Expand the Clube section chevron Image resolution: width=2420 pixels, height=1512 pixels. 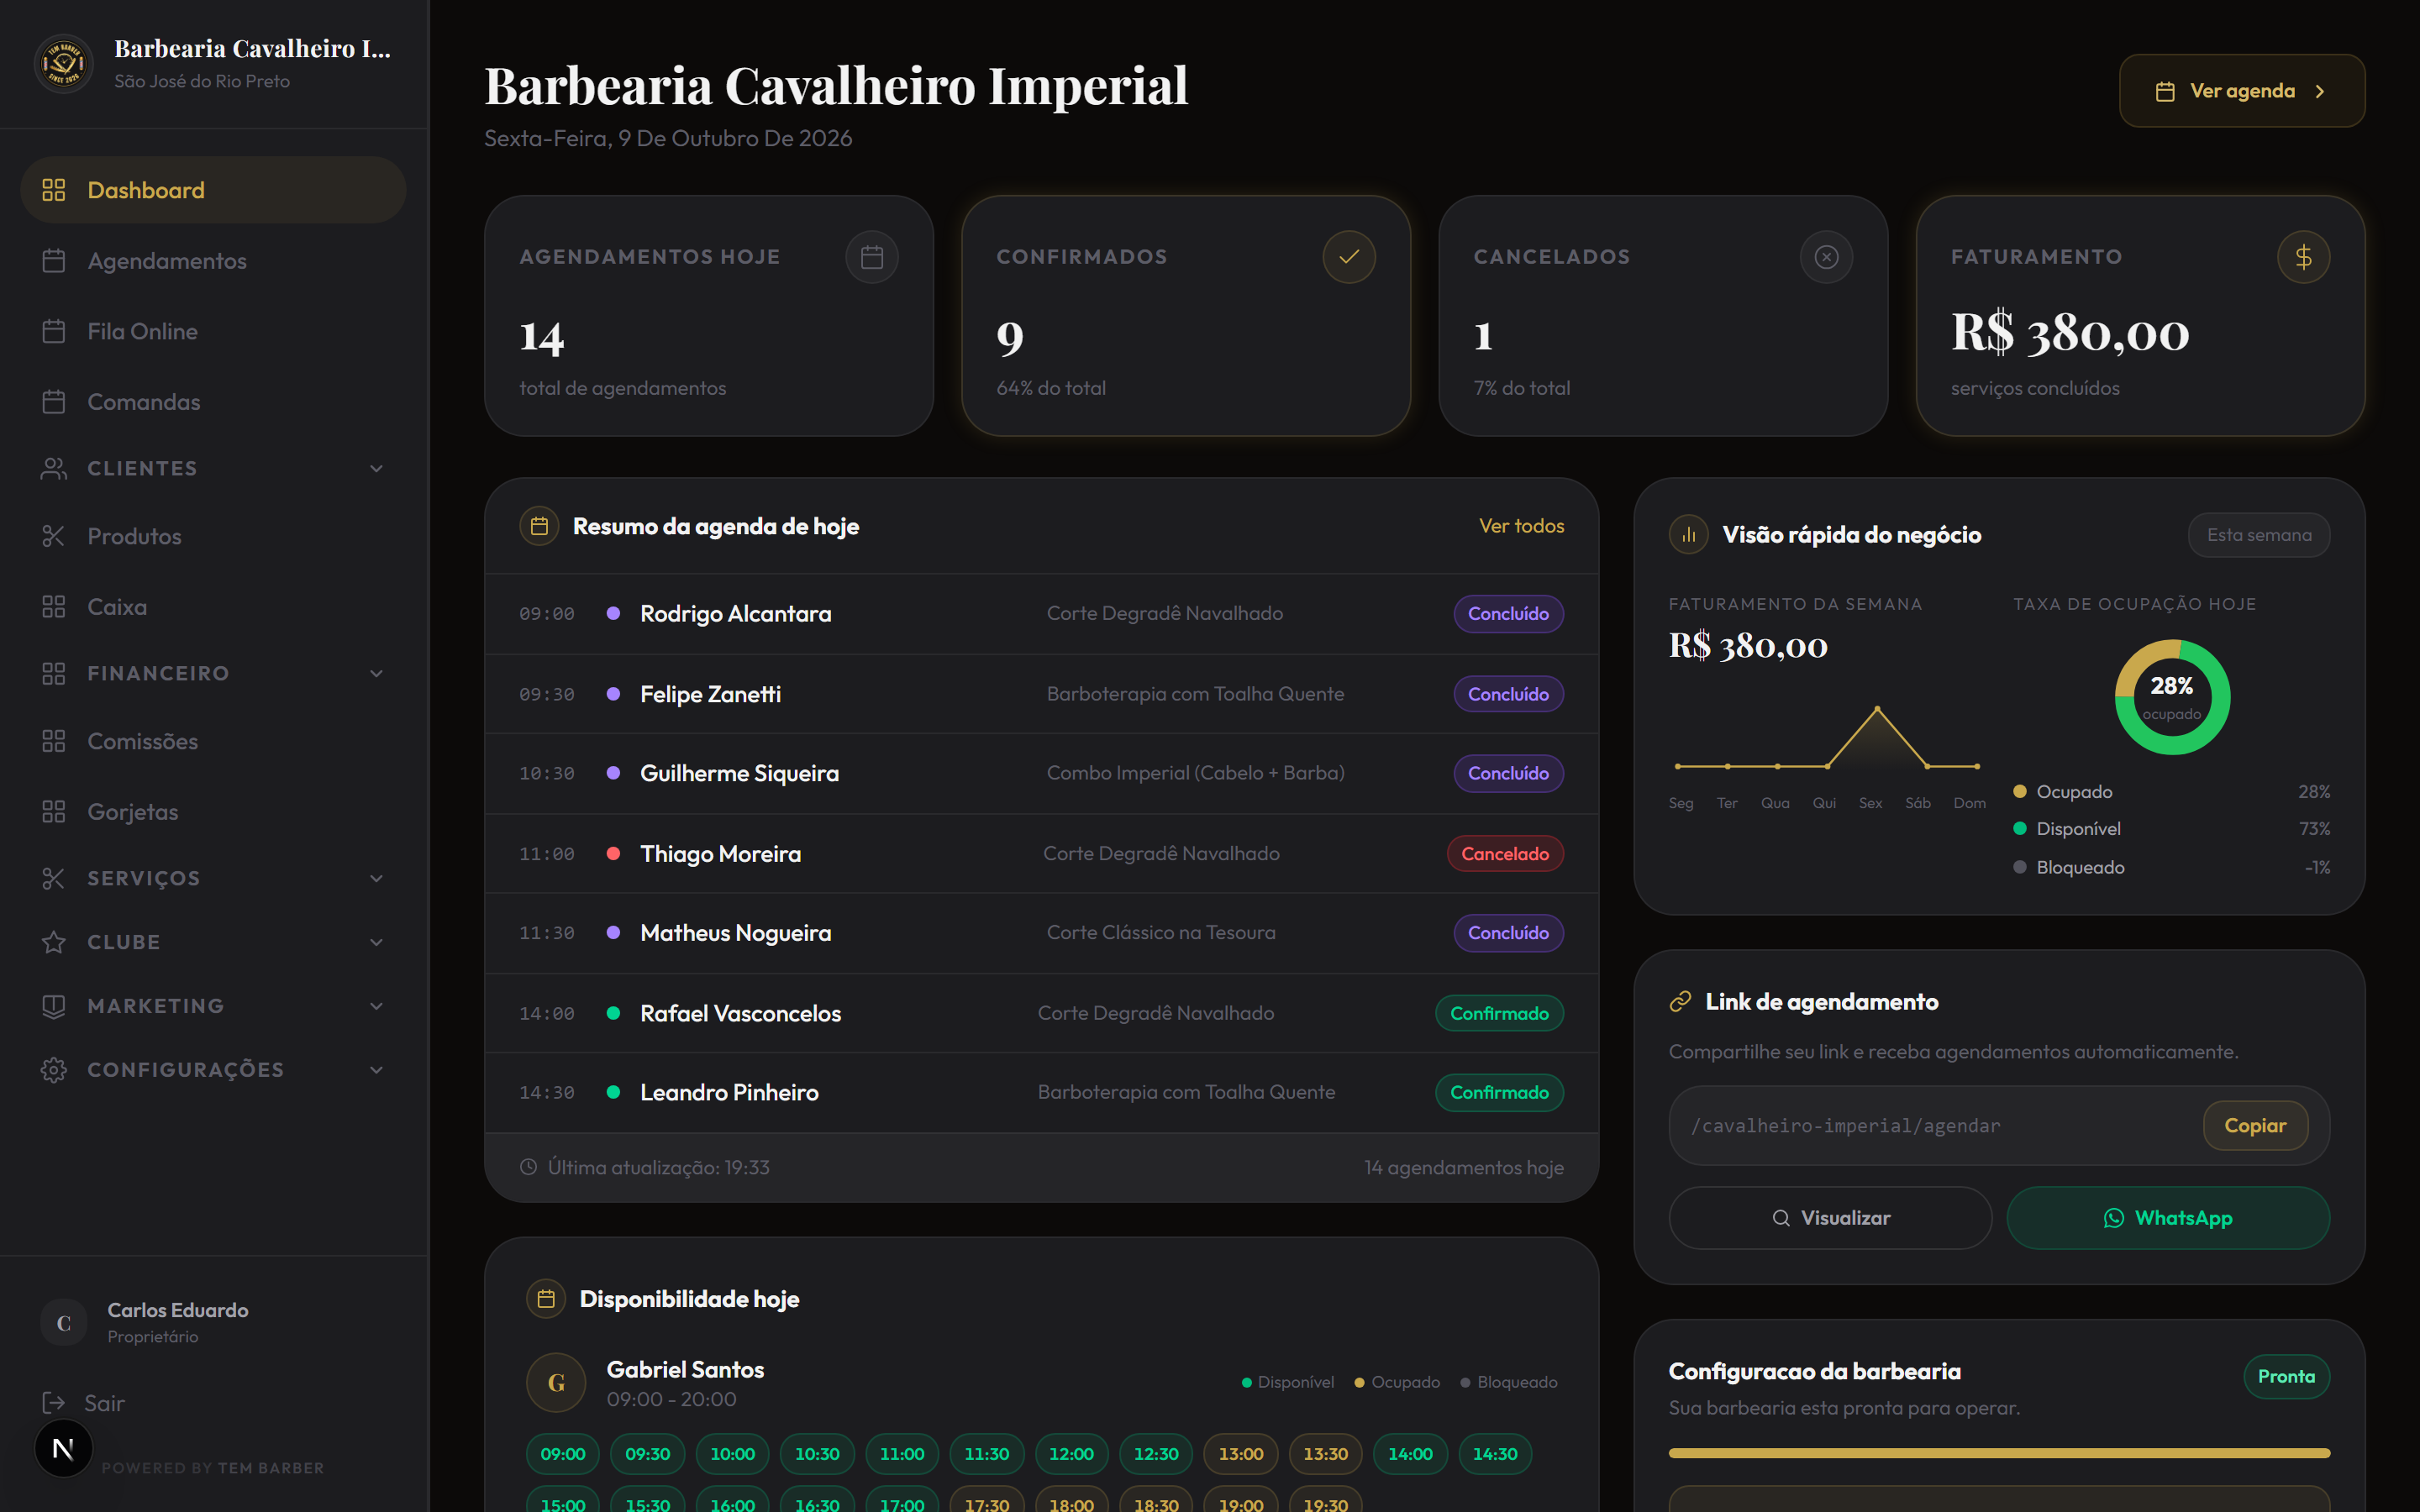376,942
